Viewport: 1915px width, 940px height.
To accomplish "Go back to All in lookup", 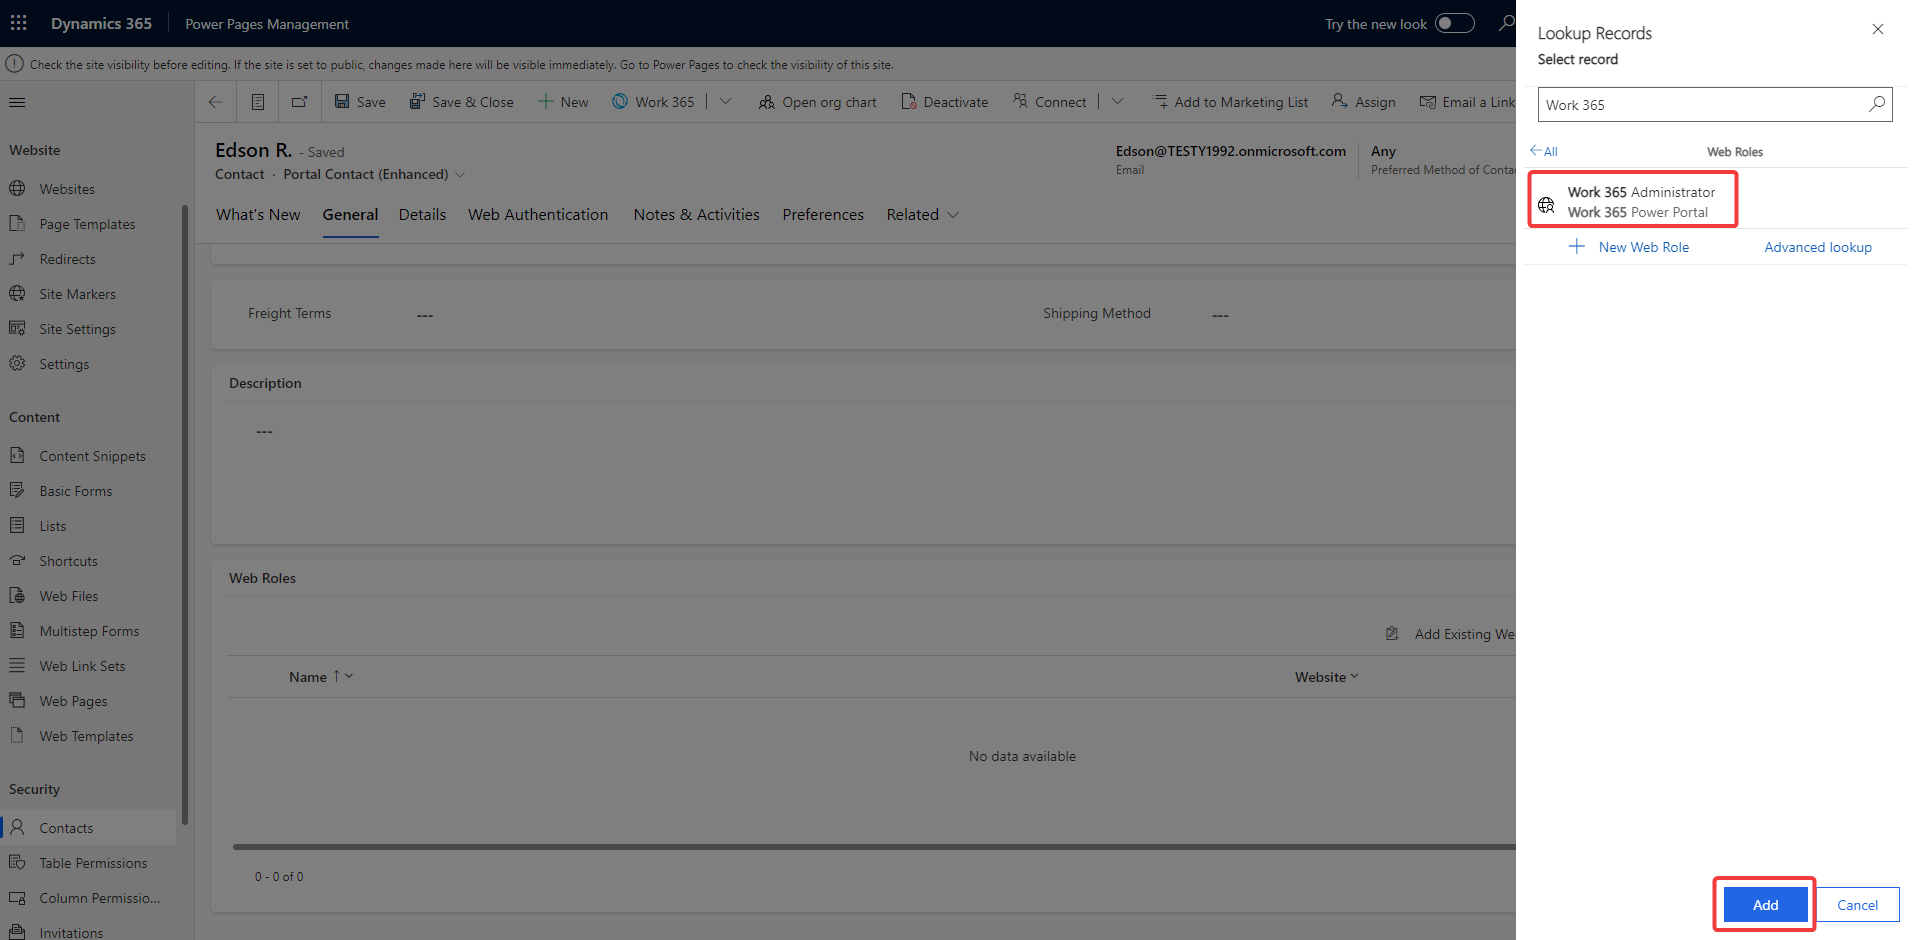I will click(x=1543, y=151).
